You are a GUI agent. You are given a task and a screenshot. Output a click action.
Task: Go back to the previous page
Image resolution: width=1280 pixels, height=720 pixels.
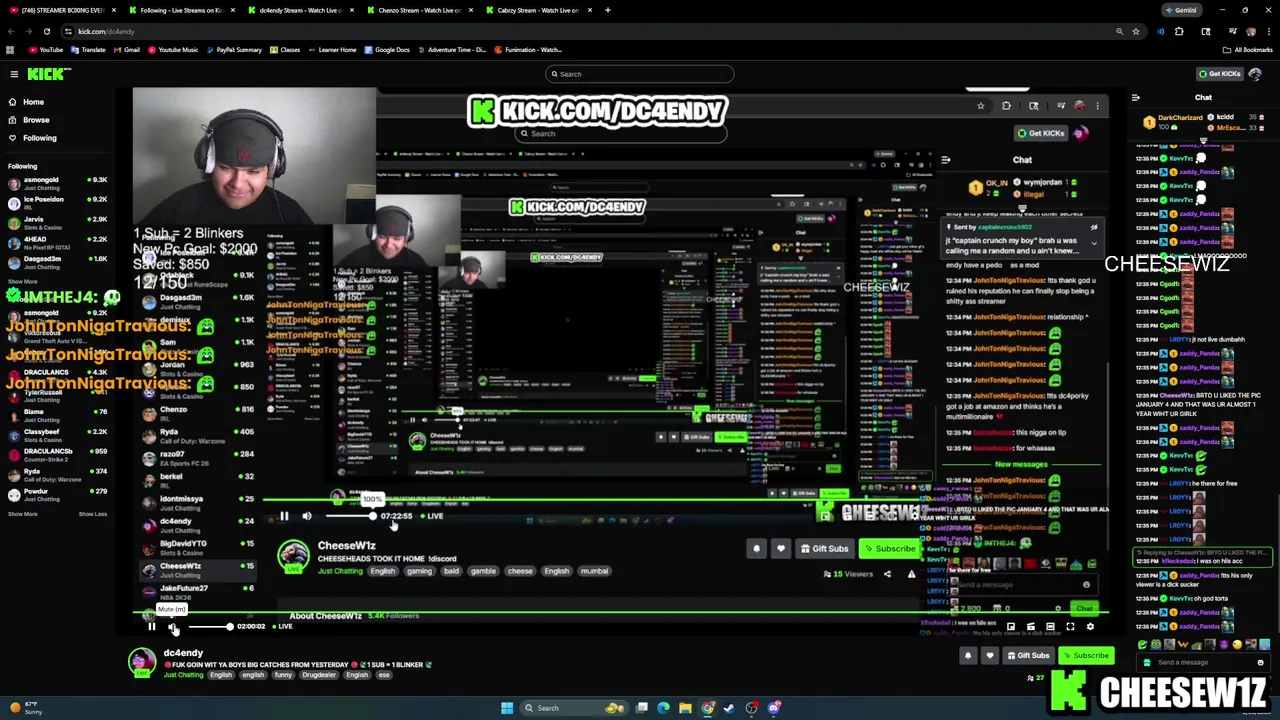point(11,31)
